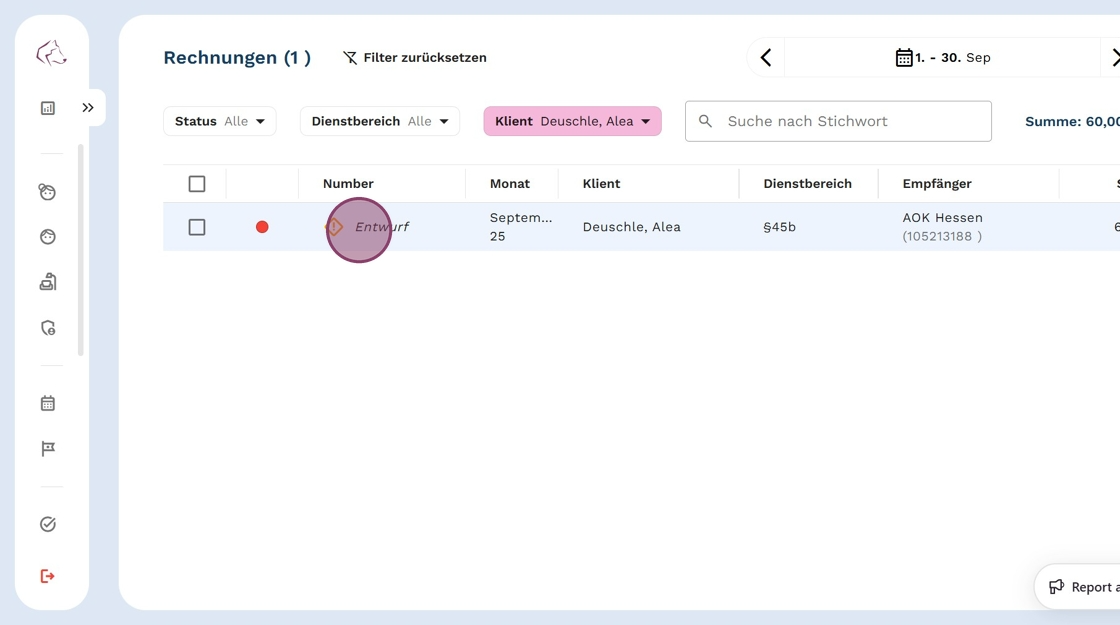Expand the sidebar with the double chevron
Image resolution: width=1120 pixels, height=625 pixels.
point(88,108)
